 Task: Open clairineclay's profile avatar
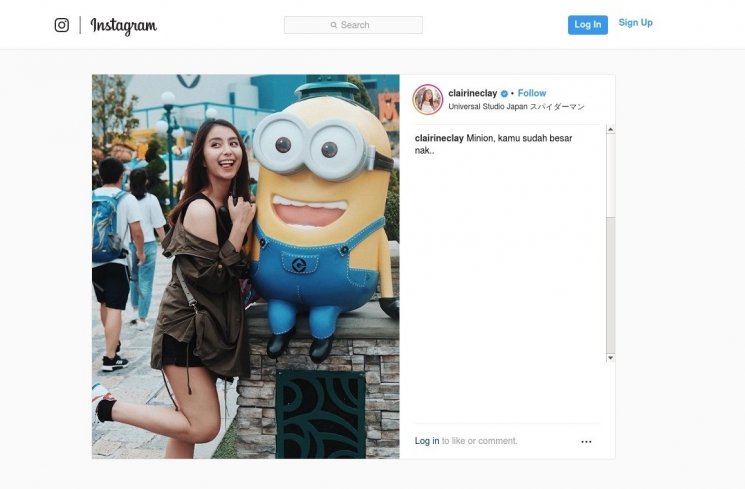[428, 99]
